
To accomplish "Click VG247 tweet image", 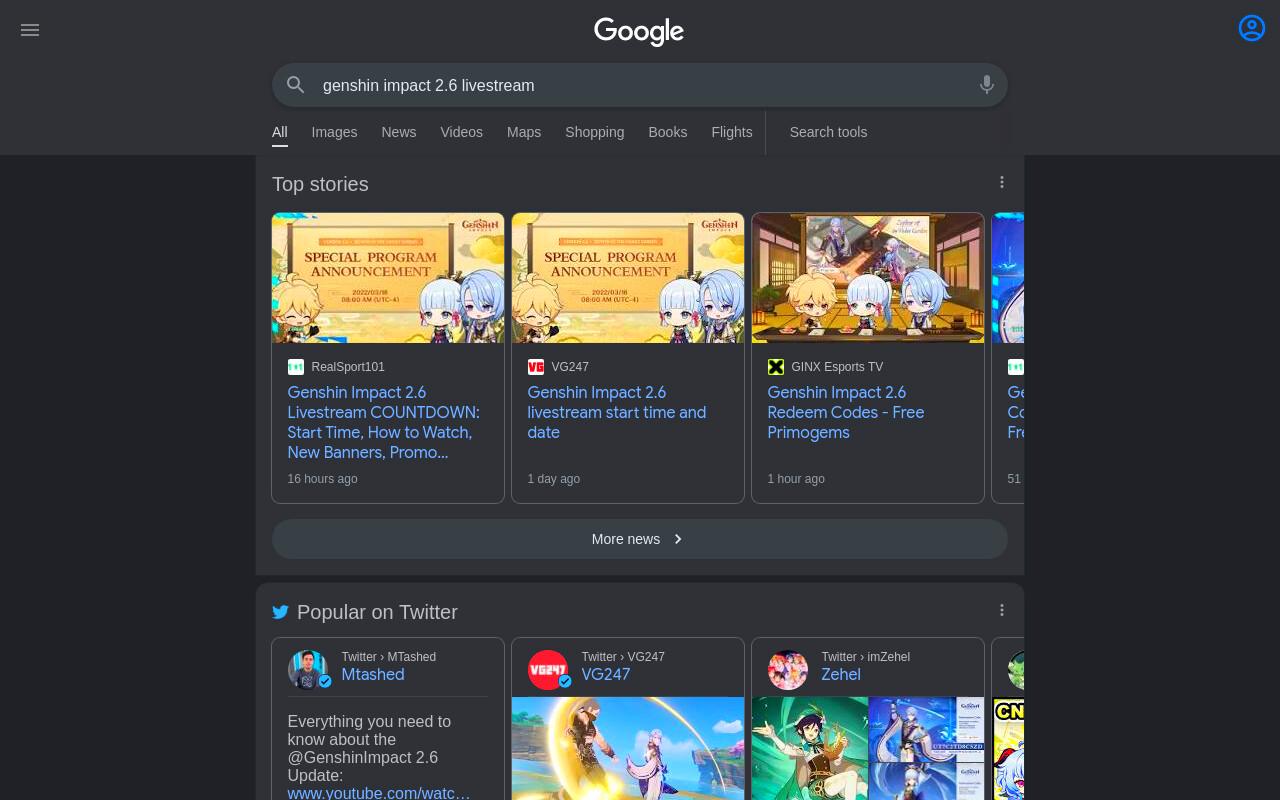I will [628, 748].
